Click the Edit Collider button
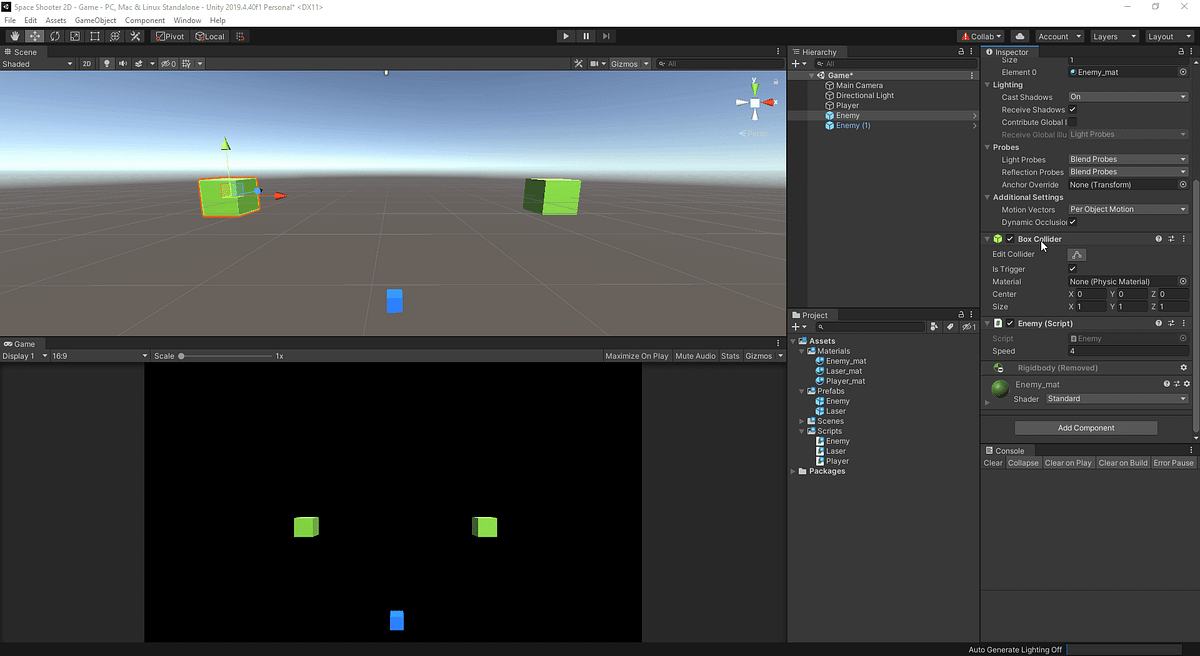This screenshot has height=656, width=1200. (1076, 254)
